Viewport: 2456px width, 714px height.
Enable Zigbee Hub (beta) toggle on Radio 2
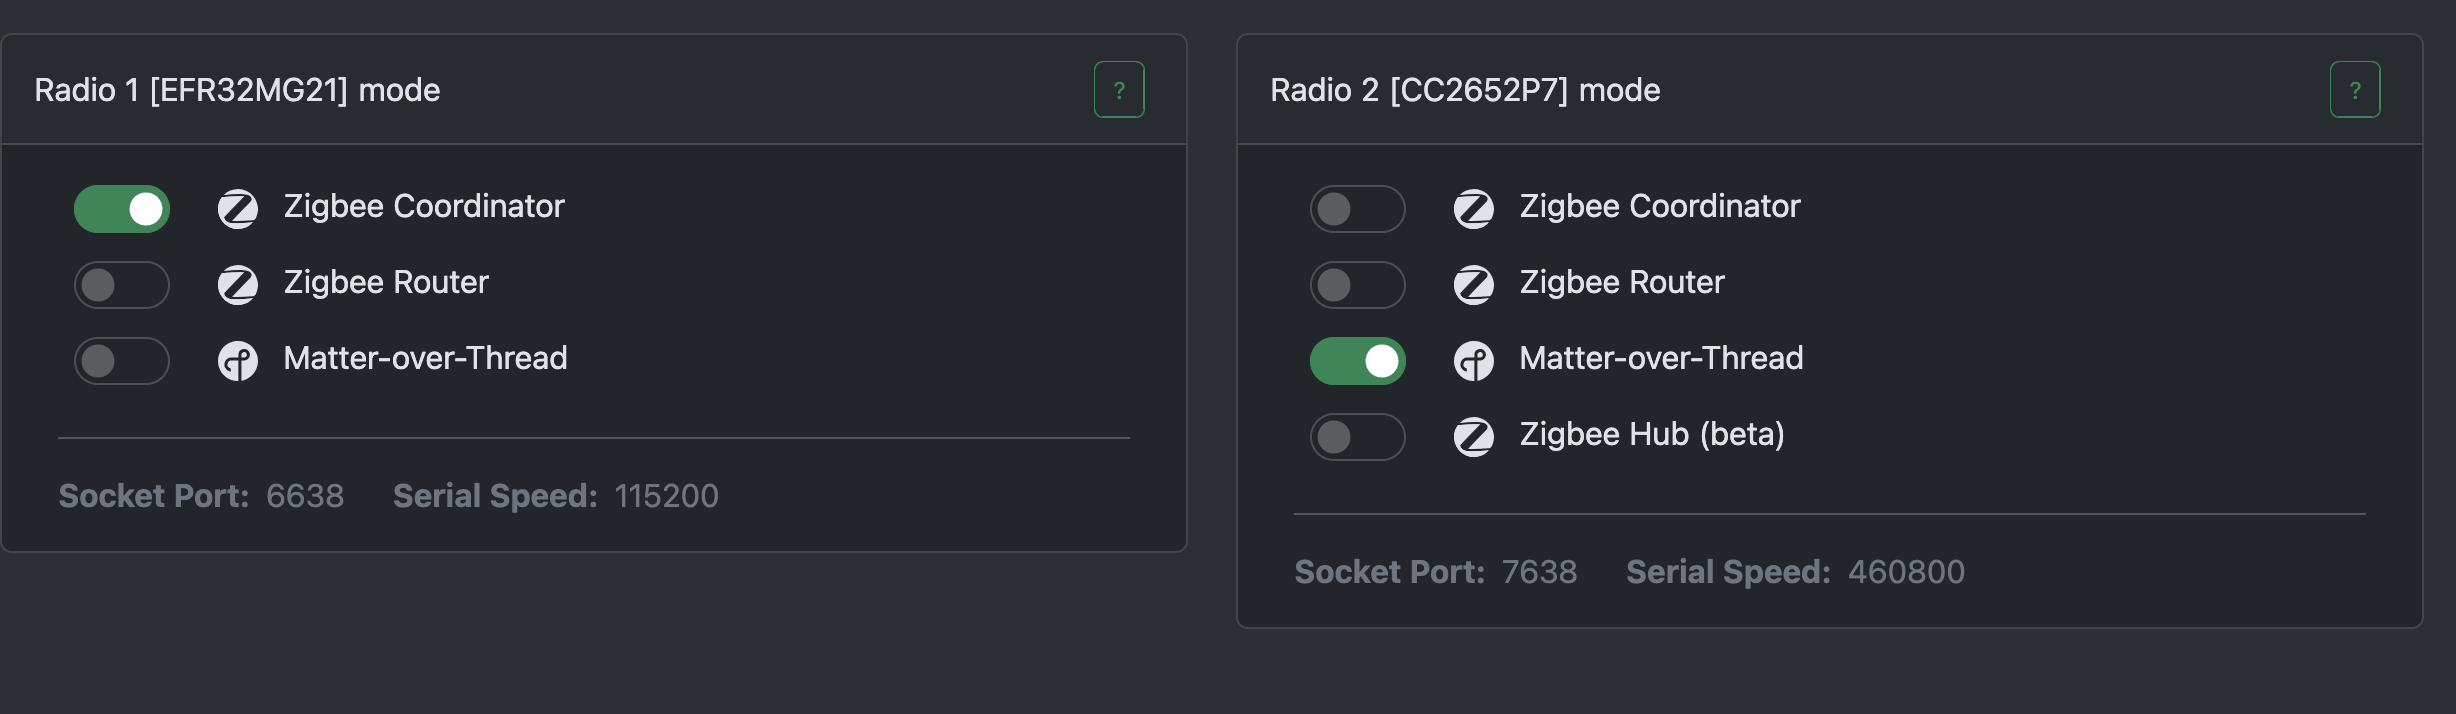coord(1358,437)
